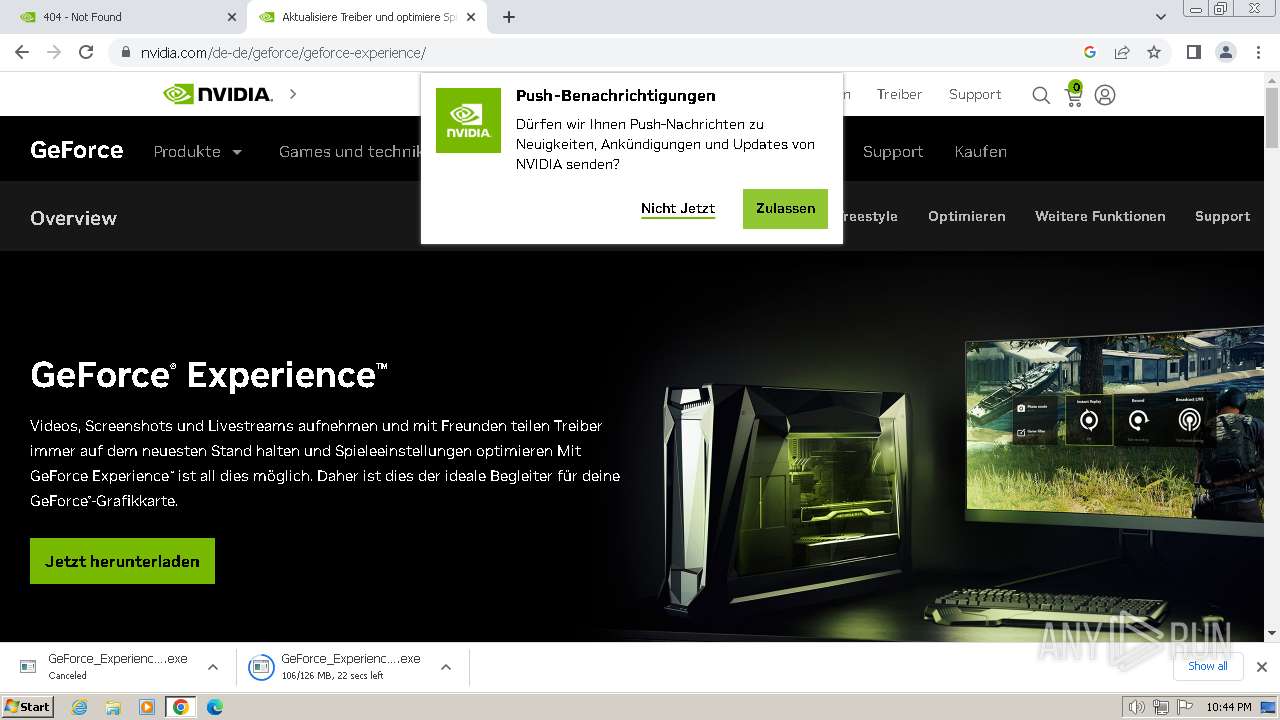The image size is (1280, 720).
Task: Close the downloads bar
Action: 1262,666
